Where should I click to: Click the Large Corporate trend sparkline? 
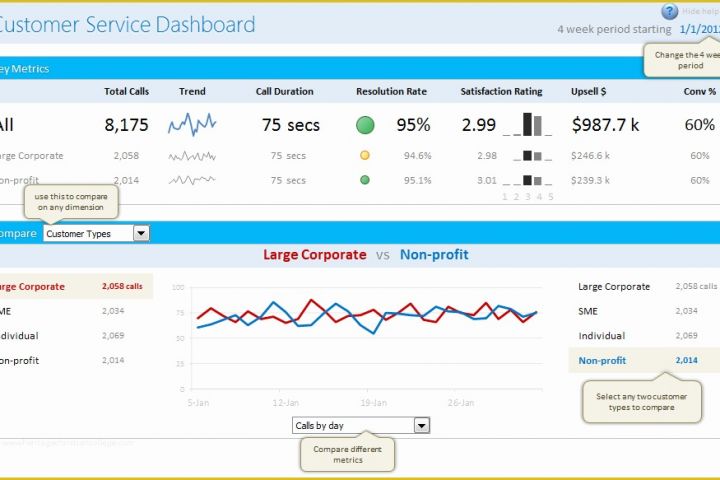192,156
